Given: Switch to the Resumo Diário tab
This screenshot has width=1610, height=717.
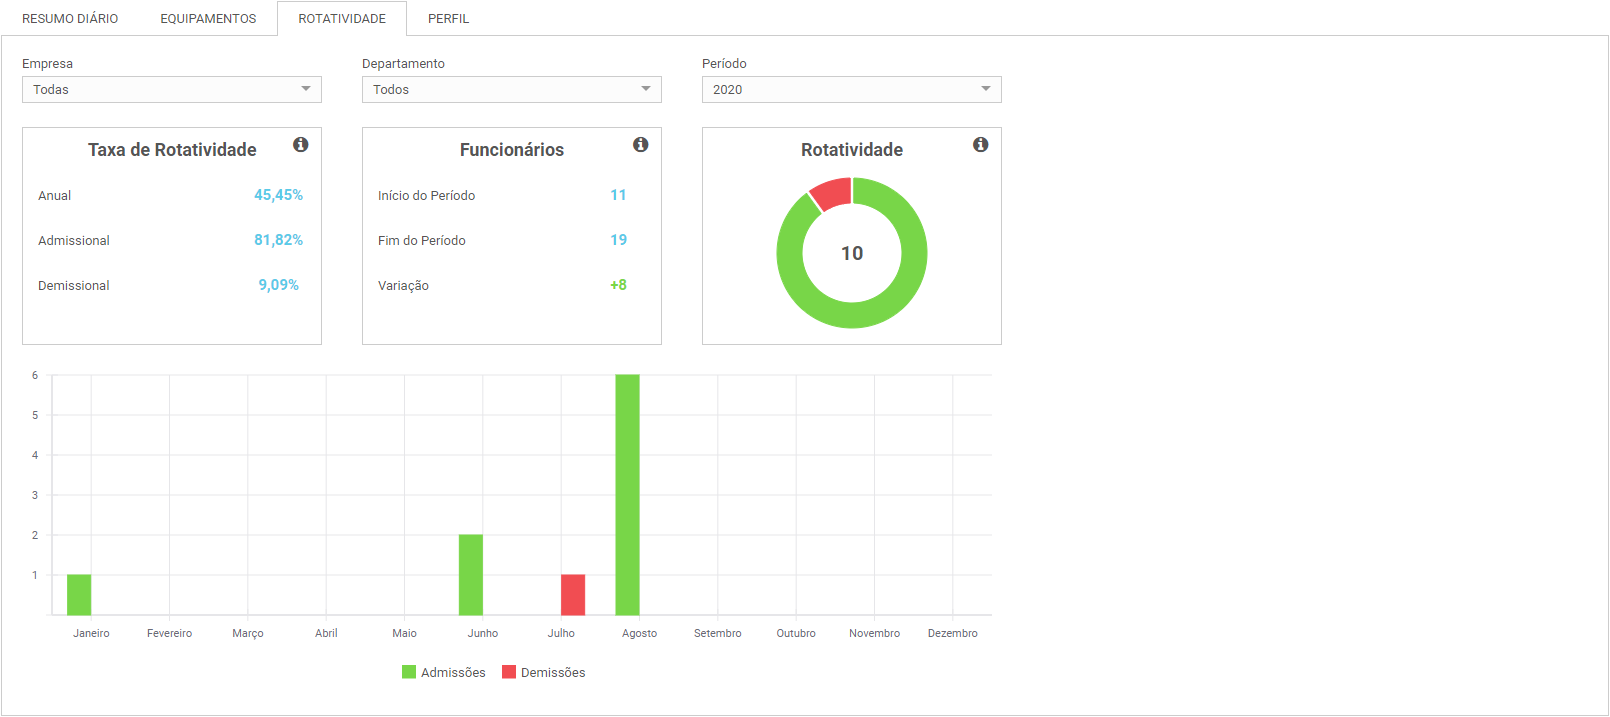Looking at the screenshot, I should tap(70, 19).
